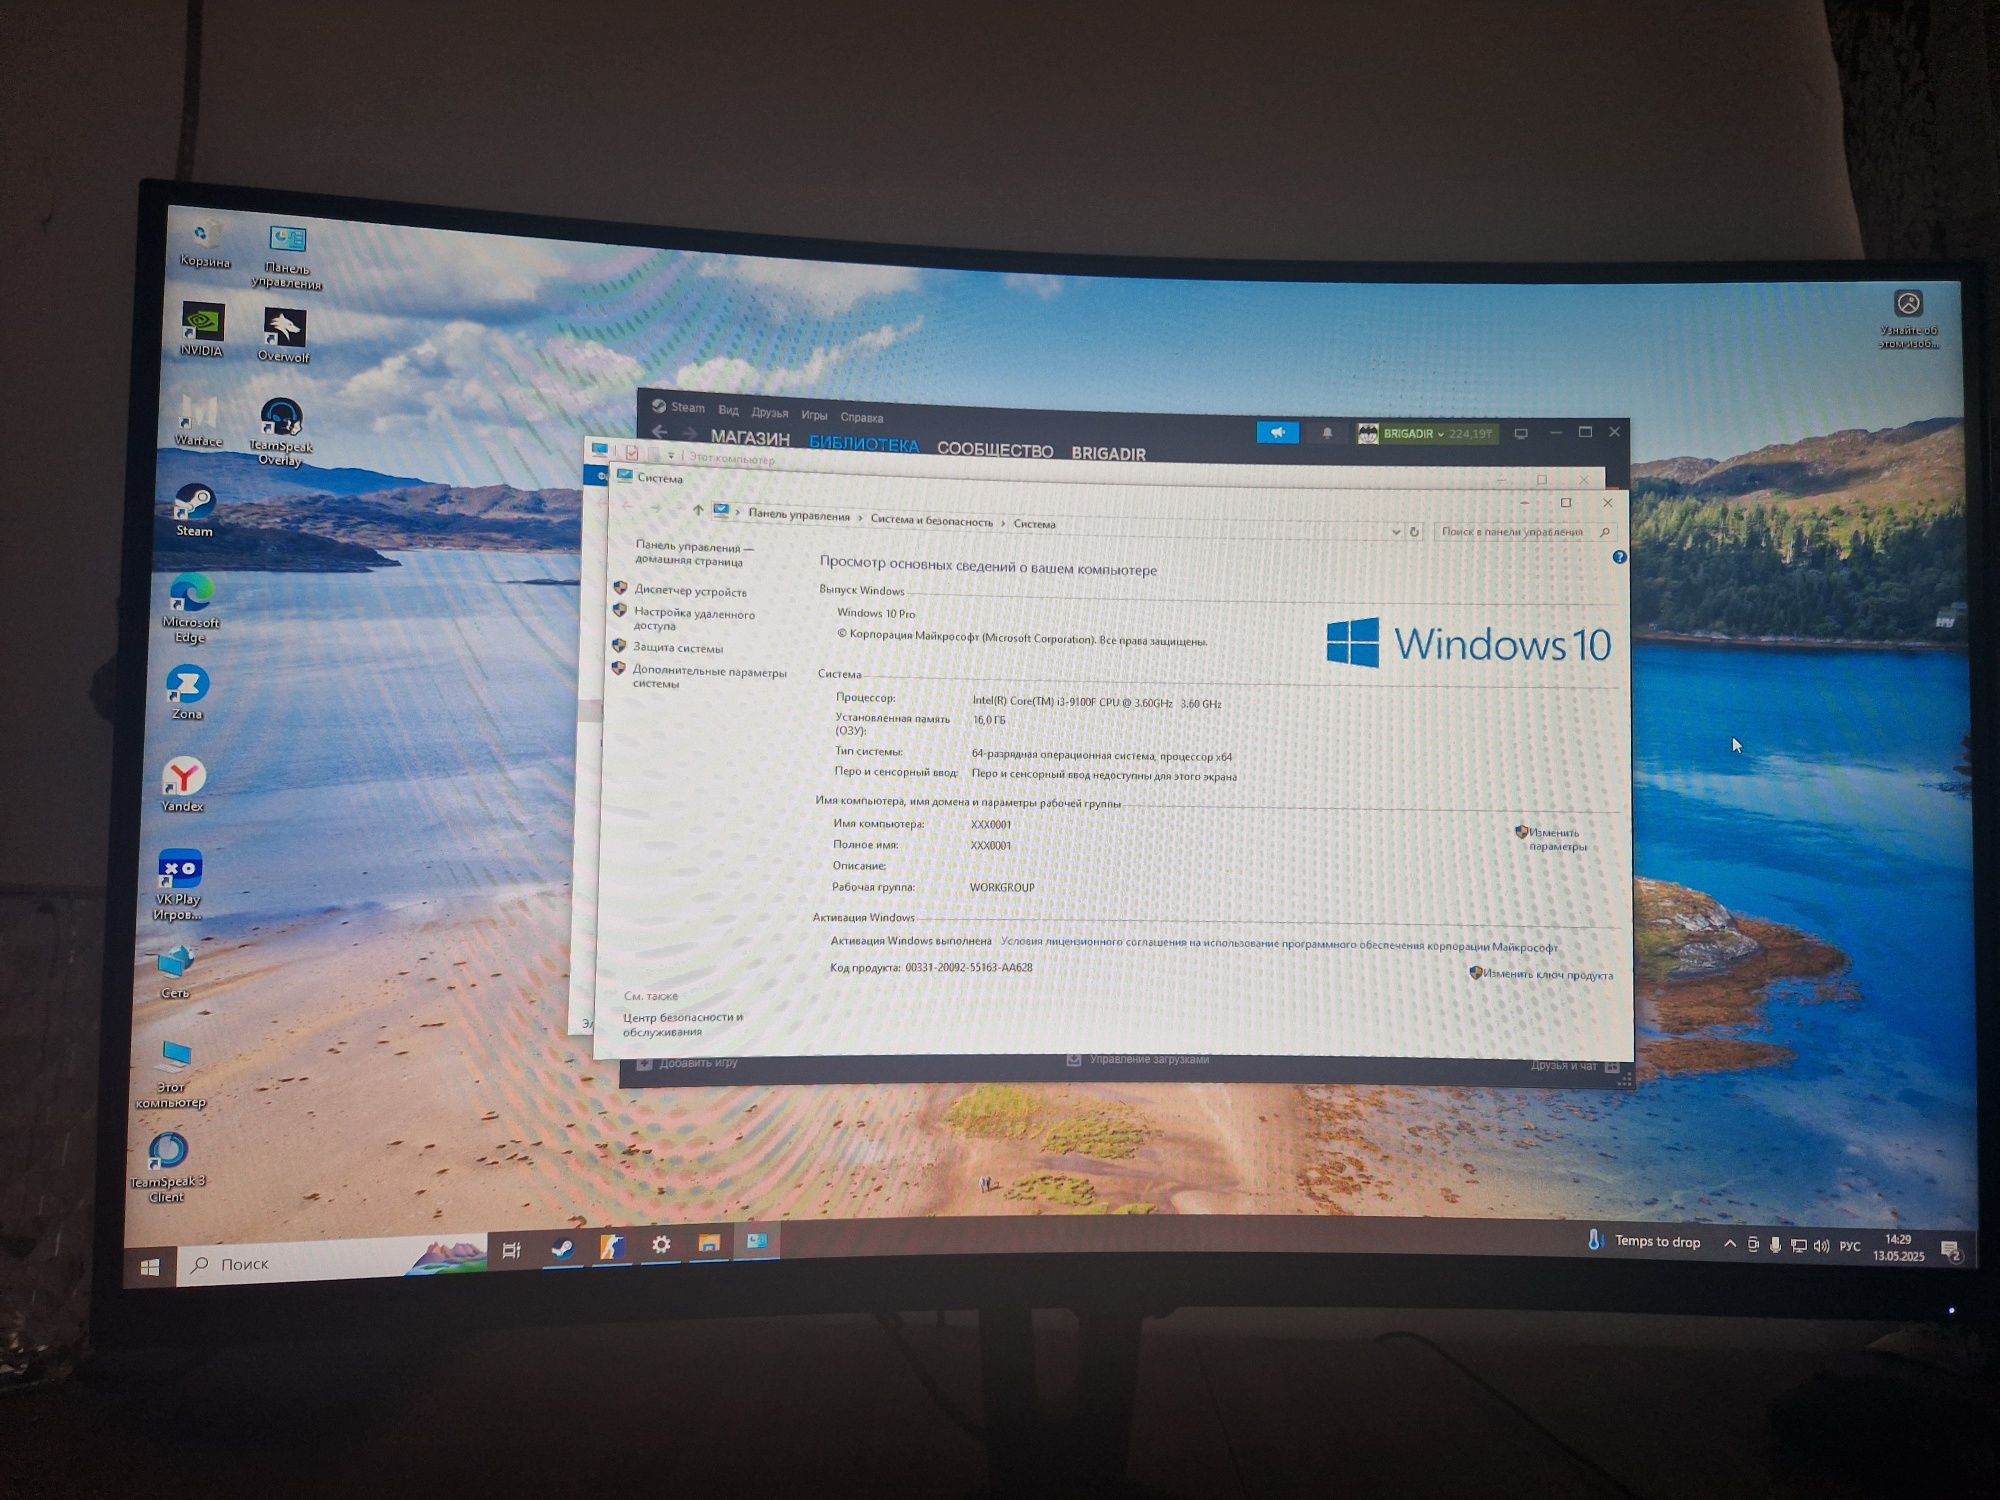Open the Вид menu in Steam
Image resolution: width=2000 pixels, height=1500 pixels.
[728, 410]
